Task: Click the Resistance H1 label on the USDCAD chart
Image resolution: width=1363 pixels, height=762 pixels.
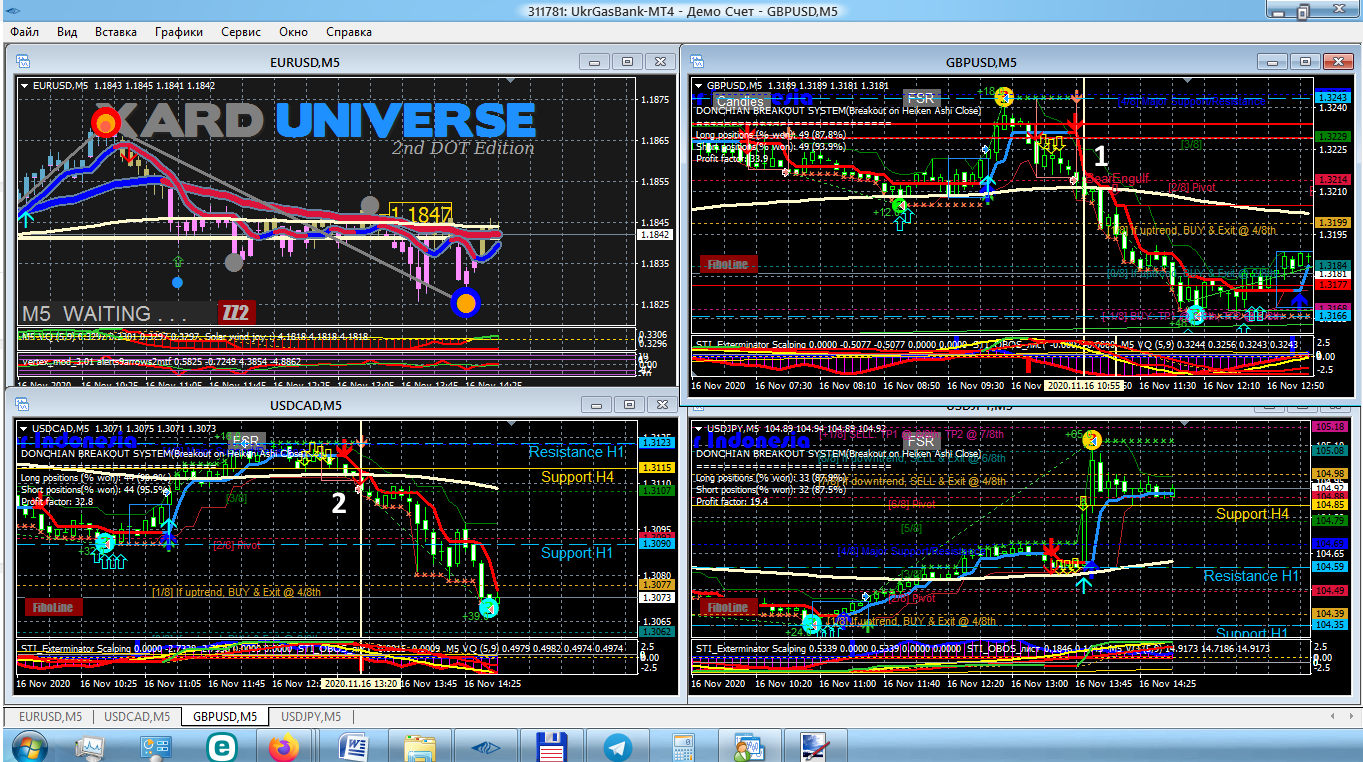Action: tap(578, 452)
